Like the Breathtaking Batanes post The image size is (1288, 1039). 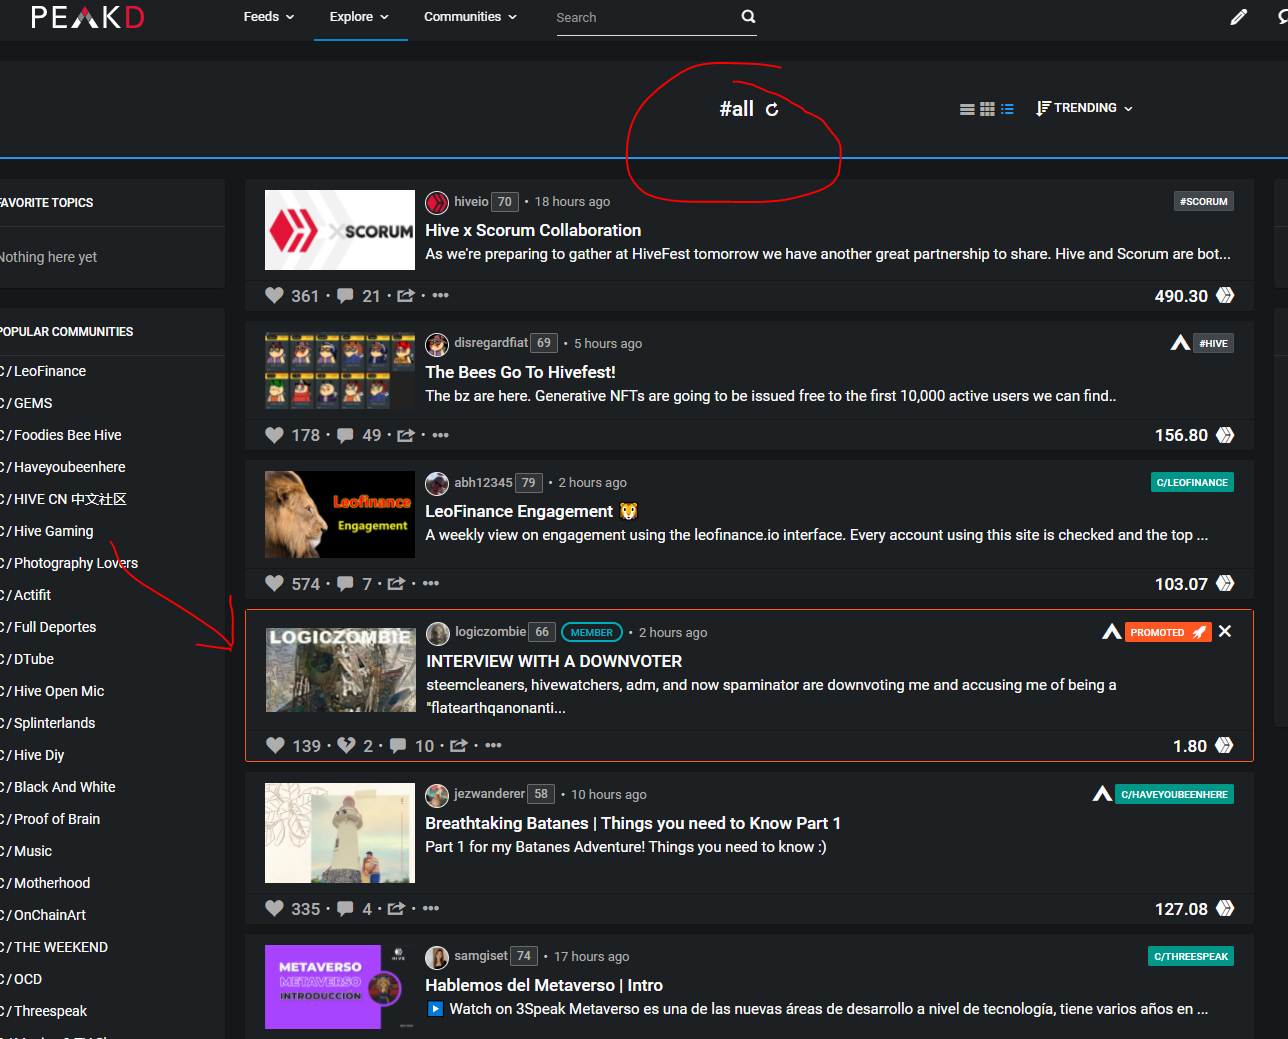tap(275, 908)
